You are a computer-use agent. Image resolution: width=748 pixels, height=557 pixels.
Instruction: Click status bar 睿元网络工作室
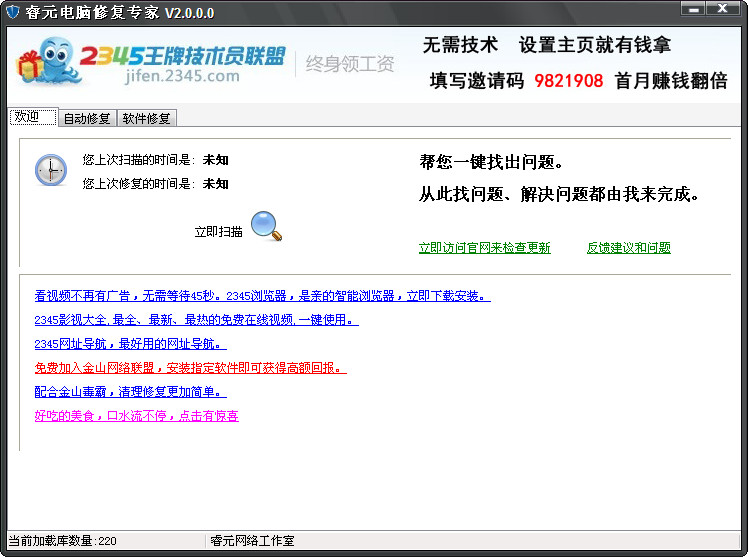point(252,541)
